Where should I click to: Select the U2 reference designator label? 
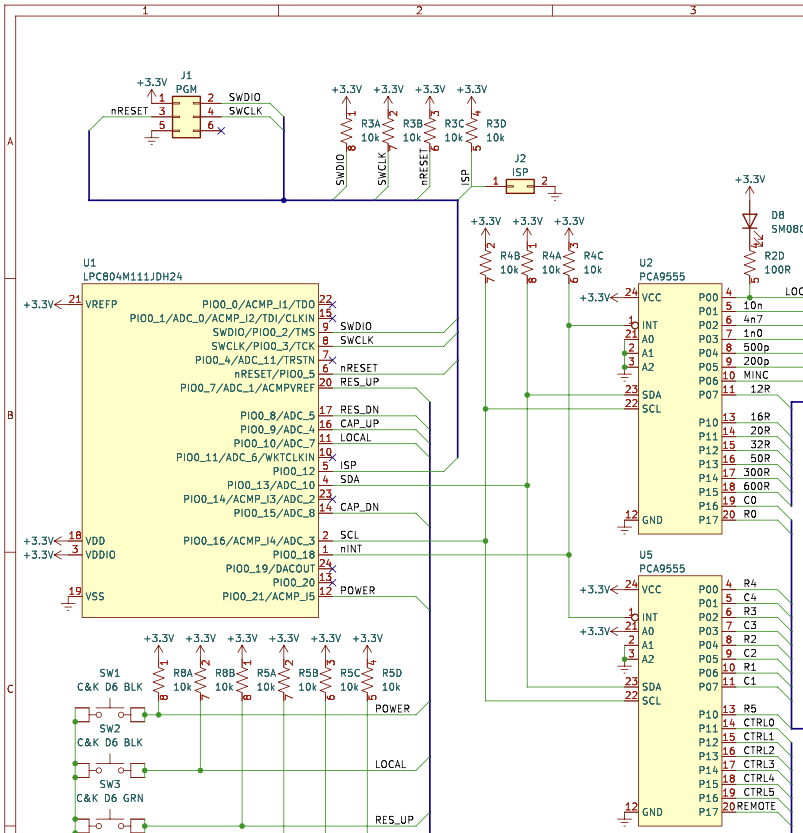tap(646, 263)
